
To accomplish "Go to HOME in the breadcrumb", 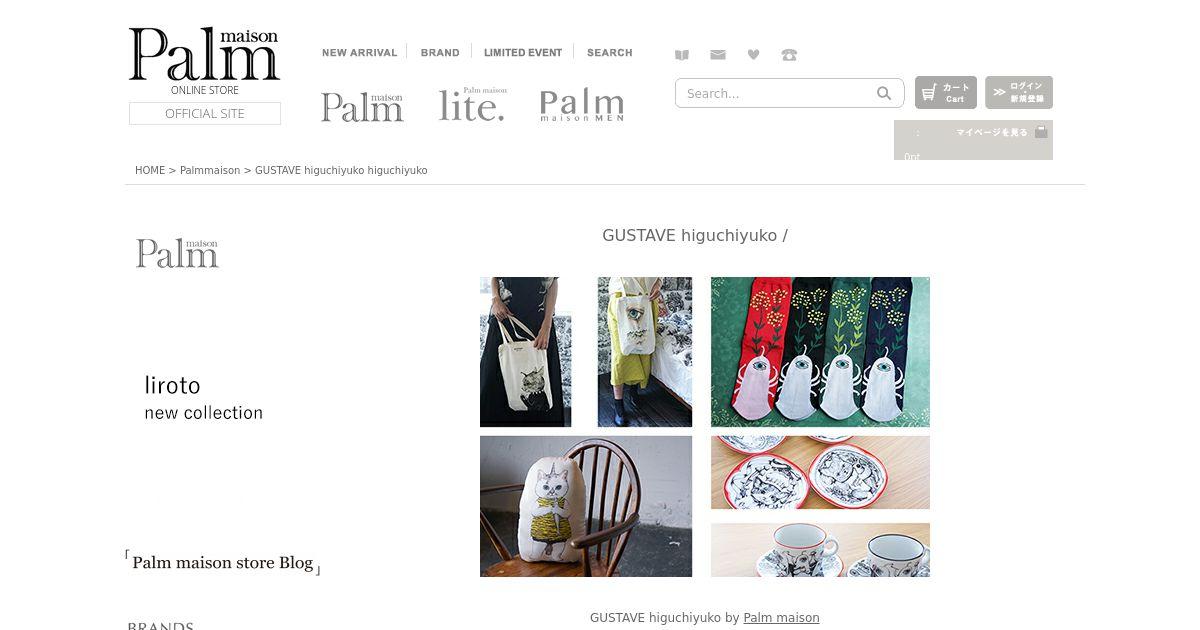I will tap(150, 171).
